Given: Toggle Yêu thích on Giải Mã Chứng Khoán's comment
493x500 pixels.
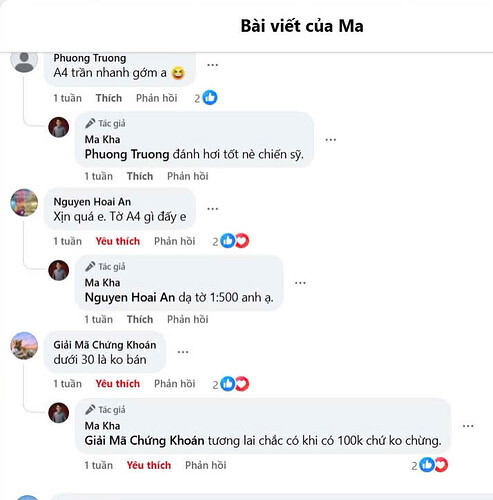Looking at the screenshot, I should pyautogui.click(x=118, y=384).
